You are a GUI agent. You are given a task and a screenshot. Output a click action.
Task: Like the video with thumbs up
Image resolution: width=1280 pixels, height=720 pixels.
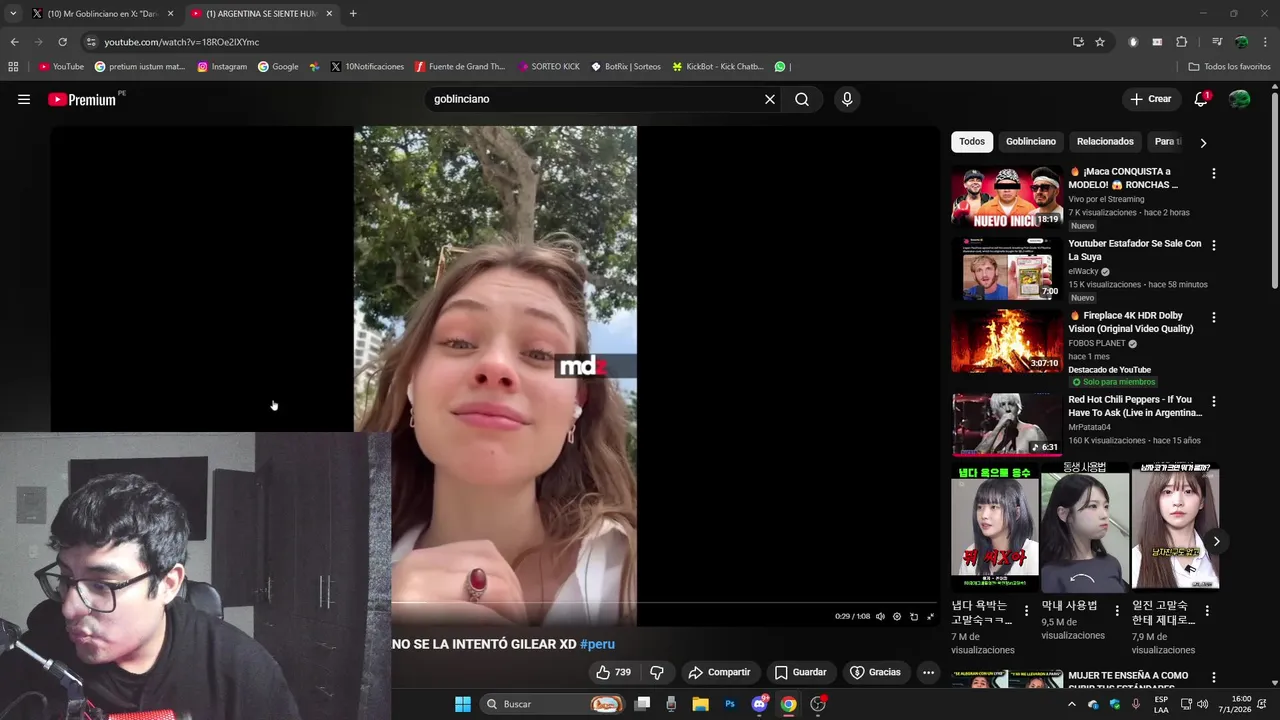click(x=613, y=672)
